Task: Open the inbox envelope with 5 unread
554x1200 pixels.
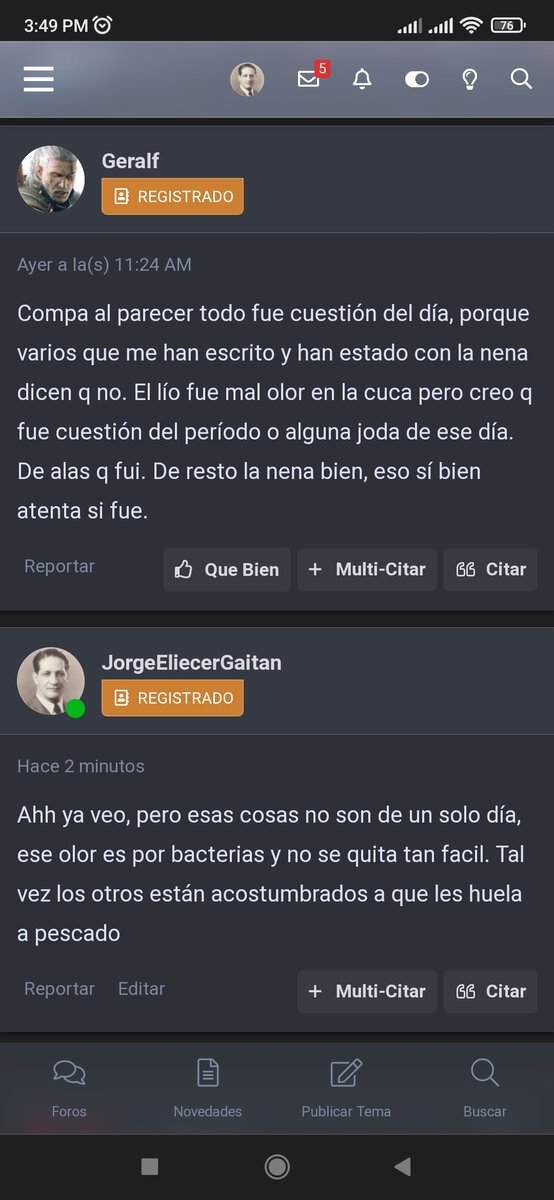Action: coord(311,77)
